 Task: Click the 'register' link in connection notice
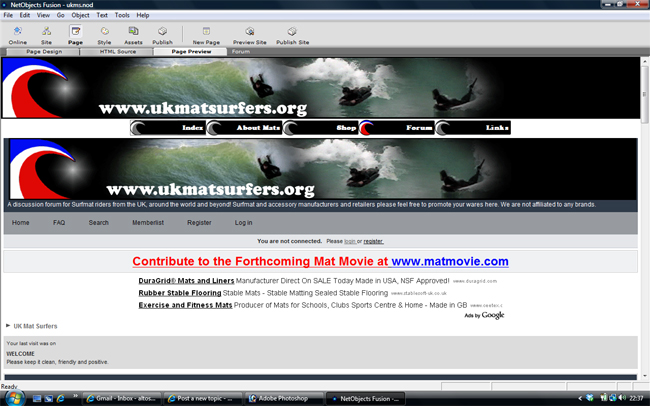[373, 241]
